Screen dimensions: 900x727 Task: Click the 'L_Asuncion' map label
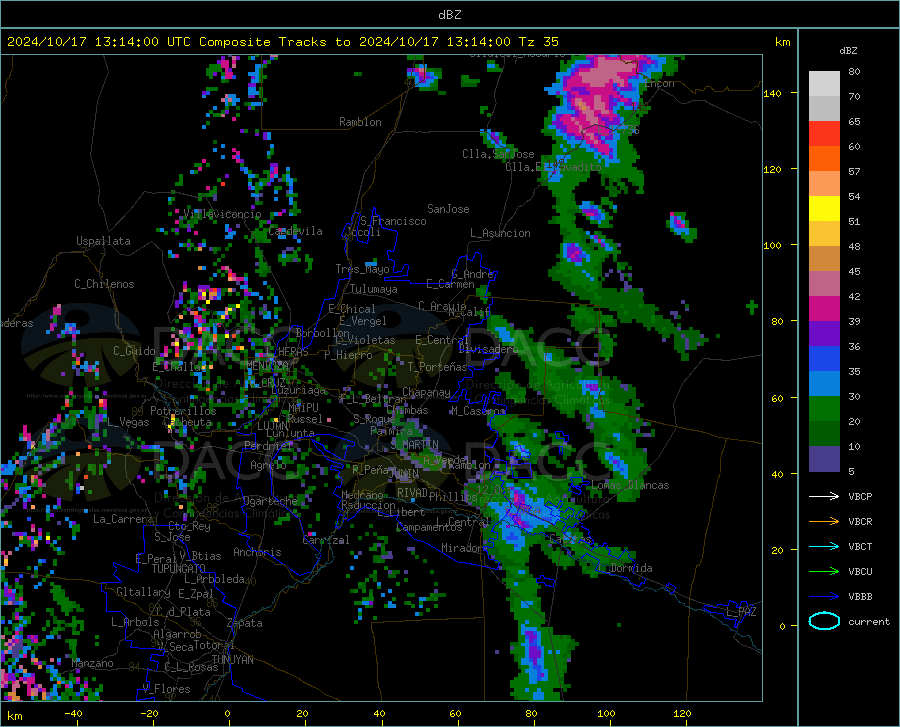point(500,233)
